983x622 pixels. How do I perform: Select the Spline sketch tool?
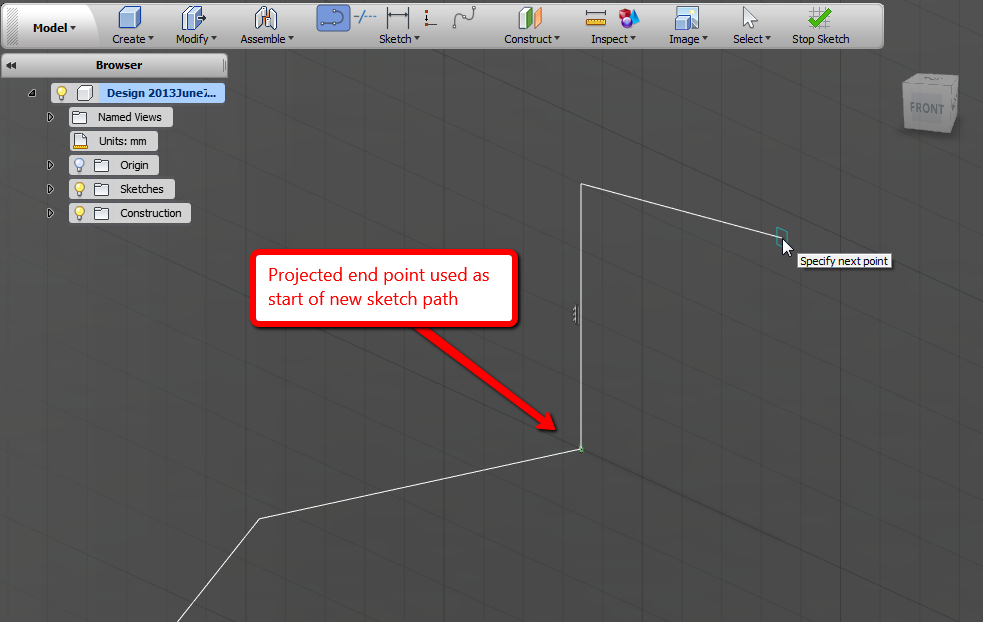[x=464, y=18]
